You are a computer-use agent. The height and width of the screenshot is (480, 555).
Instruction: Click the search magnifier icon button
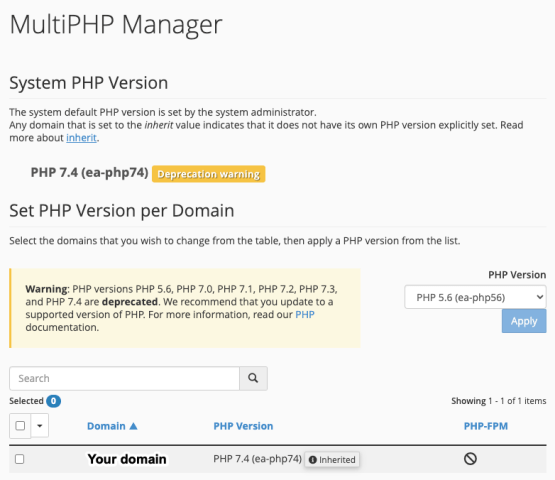click(x=253, y=378)
